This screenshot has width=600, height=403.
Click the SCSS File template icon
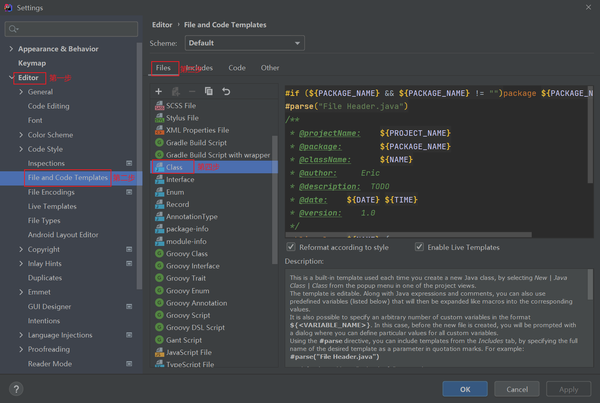point(160,105)
